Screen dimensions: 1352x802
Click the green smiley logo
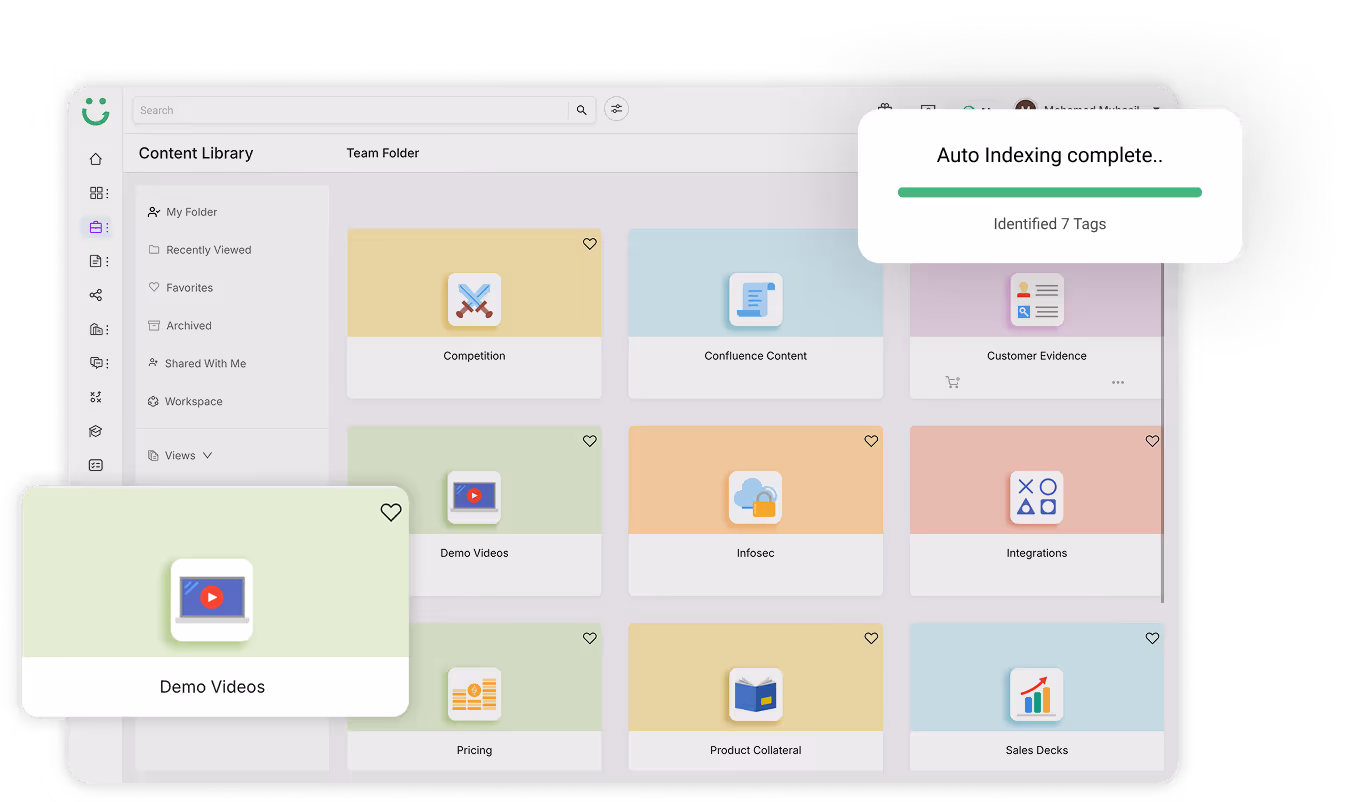96,111
